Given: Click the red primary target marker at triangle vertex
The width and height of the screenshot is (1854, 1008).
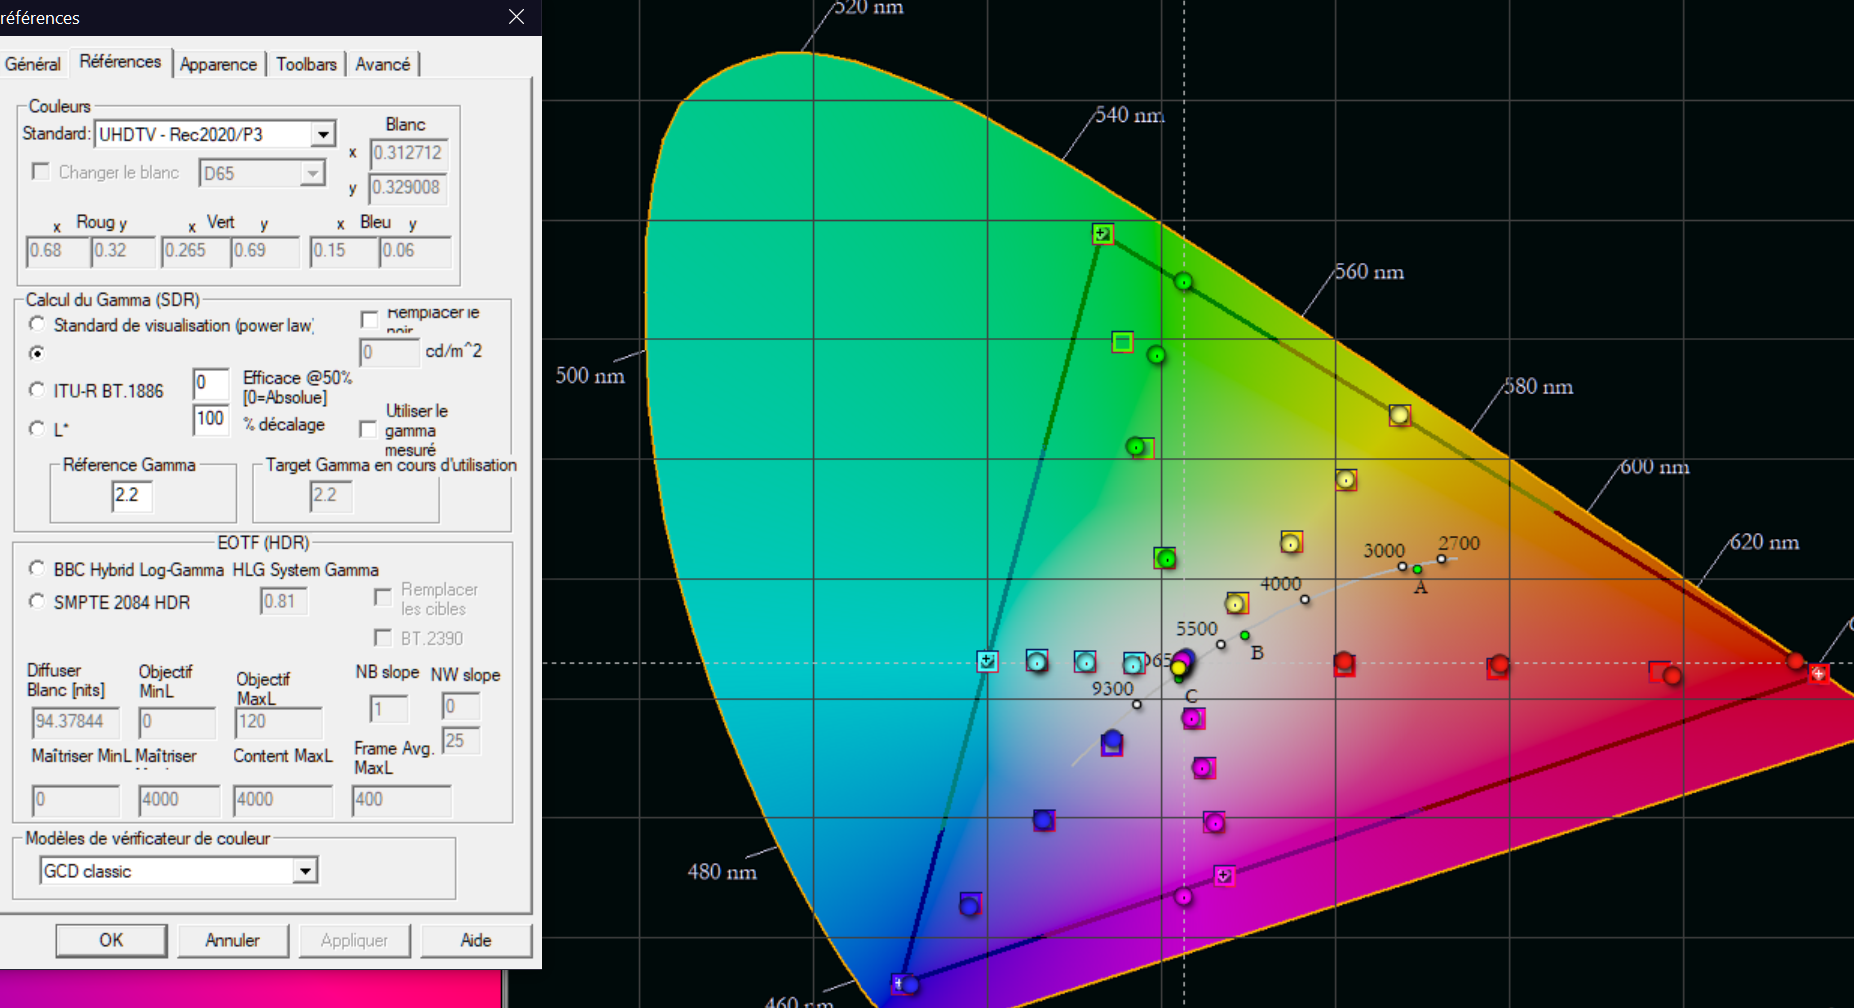Looking at the screenshot, I should [1818, 674].
